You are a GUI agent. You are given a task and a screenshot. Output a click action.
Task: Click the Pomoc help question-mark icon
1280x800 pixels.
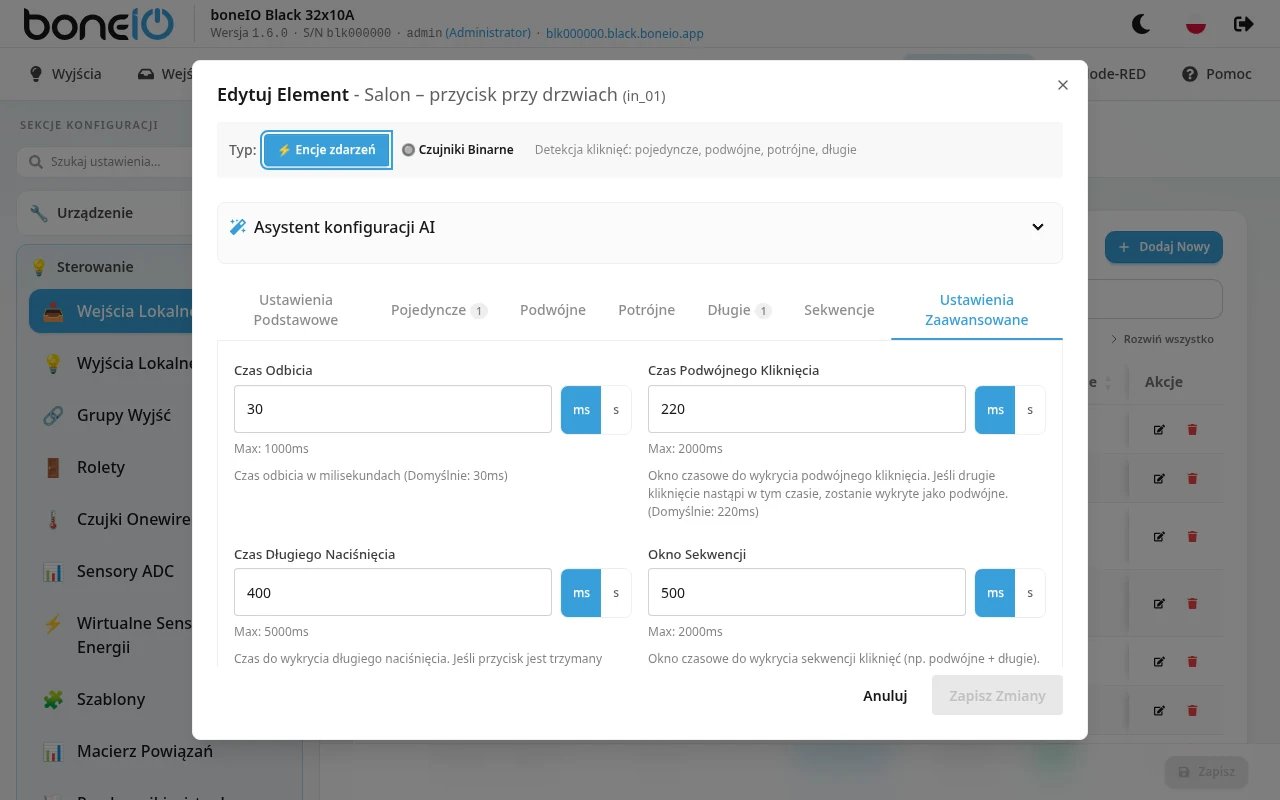tap(1190, 74)
